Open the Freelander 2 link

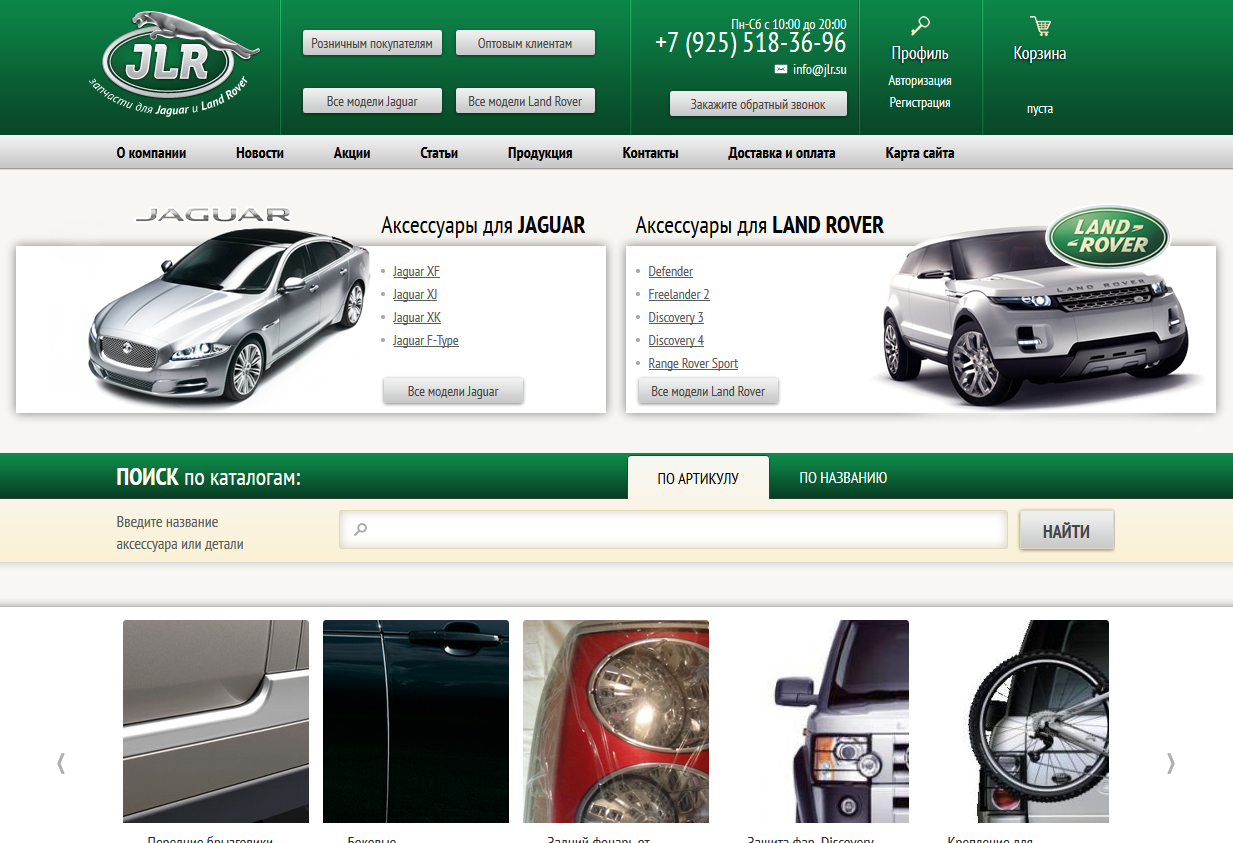(x=679, y=294)
